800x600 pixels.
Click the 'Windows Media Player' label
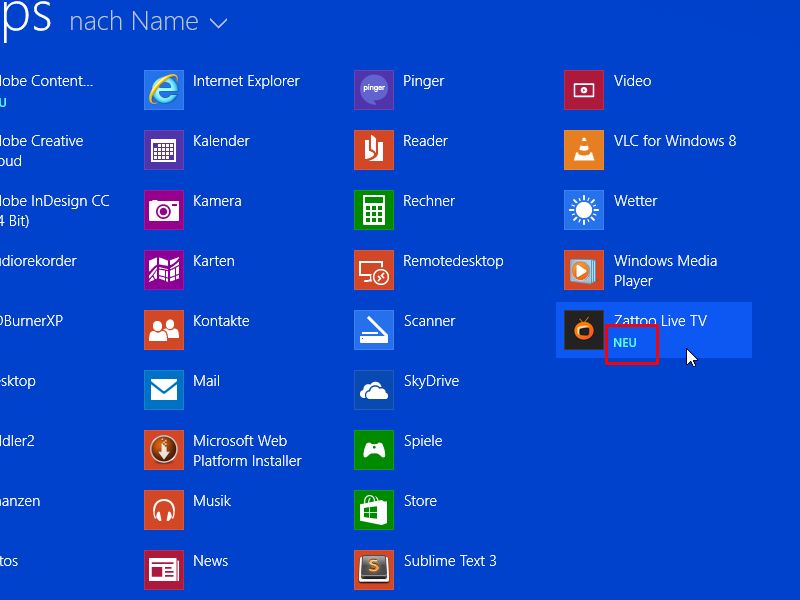point(665,271)
